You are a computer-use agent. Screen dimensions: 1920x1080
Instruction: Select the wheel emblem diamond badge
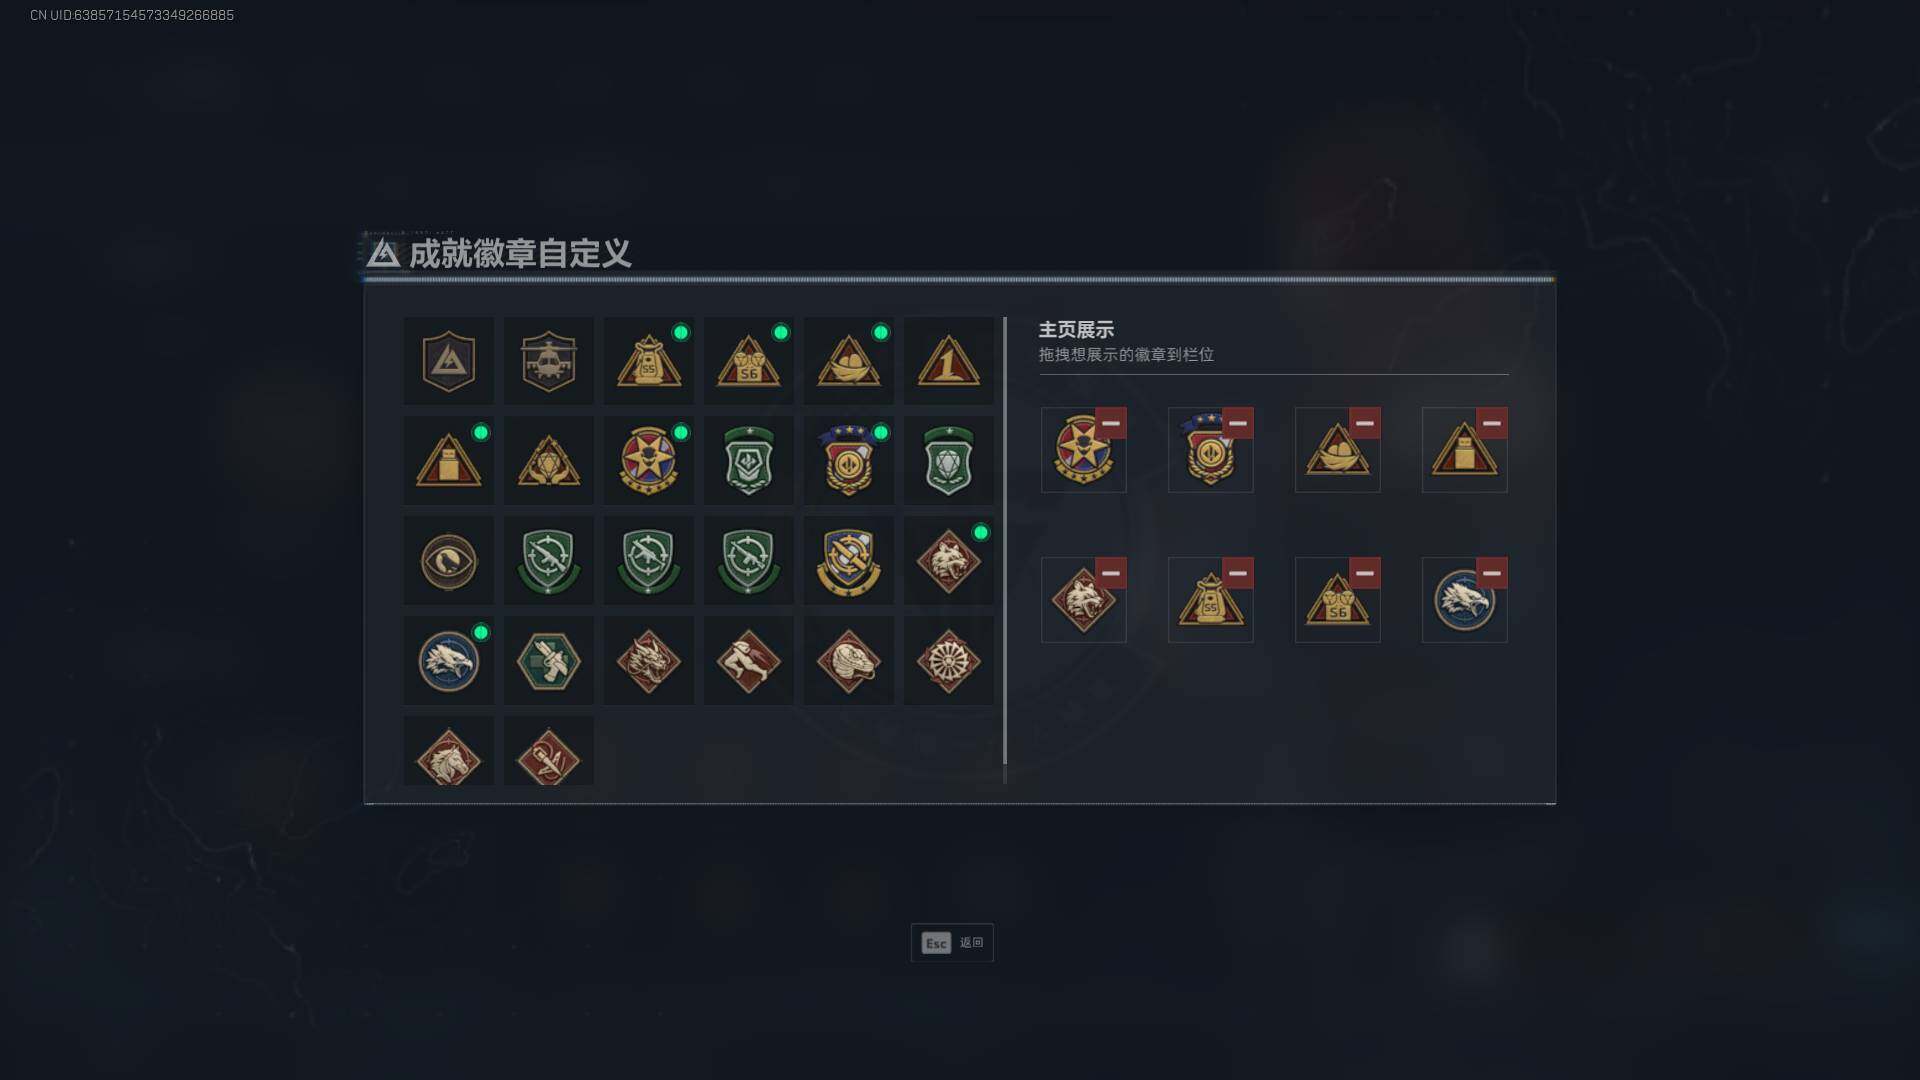(948, 661)
